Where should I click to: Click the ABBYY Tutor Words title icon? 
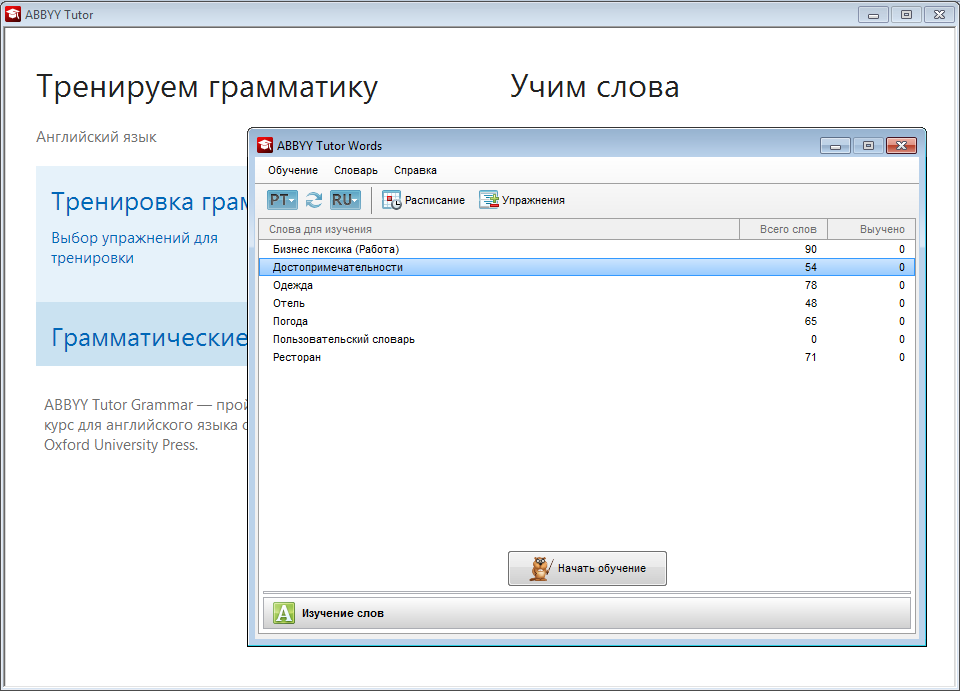pyautogui.click(x=265, y=145)
